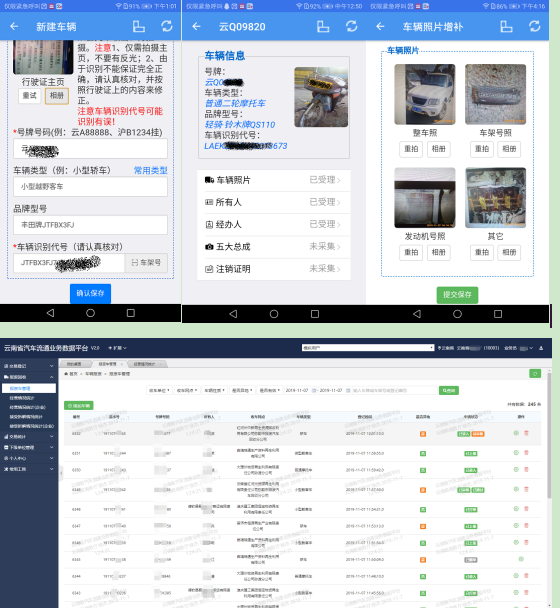Tap 常用类型 link
Screen dimensions: 560x608
pos(150,170)
